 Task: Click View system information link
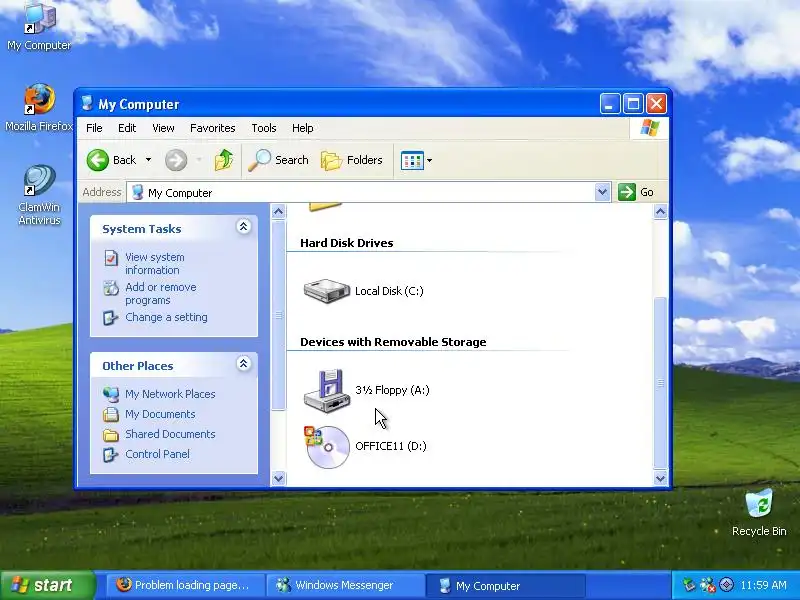click(155, 263)
